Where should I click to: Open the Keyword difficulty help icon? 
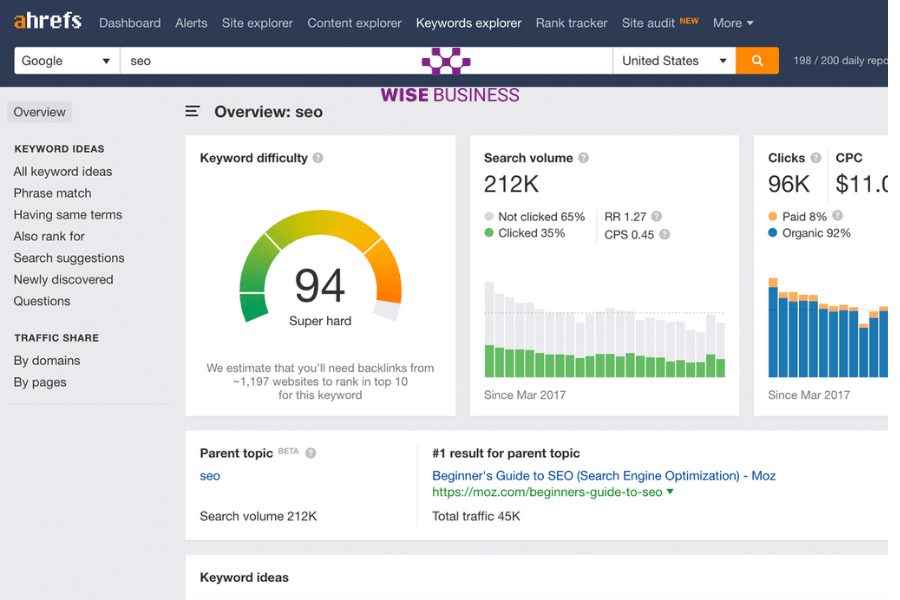coord(318,158)
